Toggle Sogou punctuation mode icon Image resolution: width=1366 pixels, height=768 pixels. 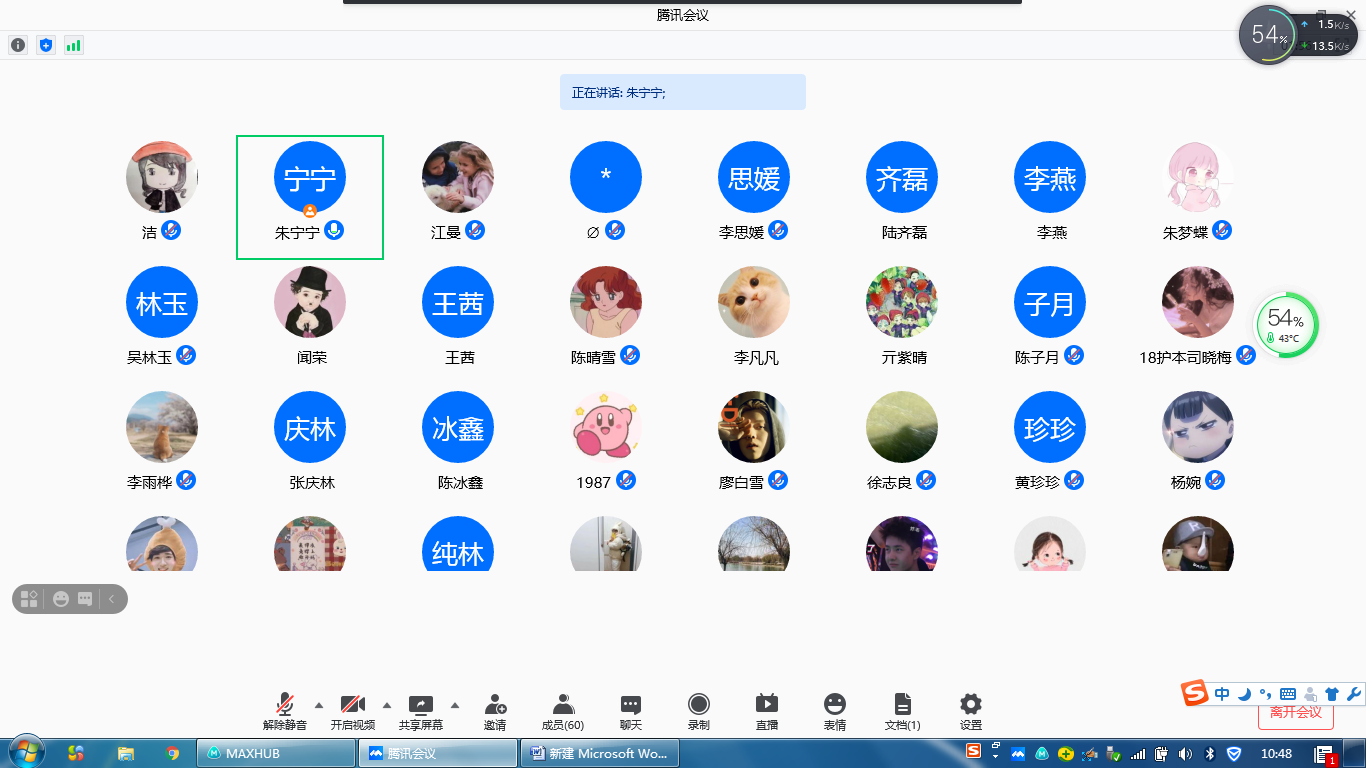click(x=1265, y=694)
